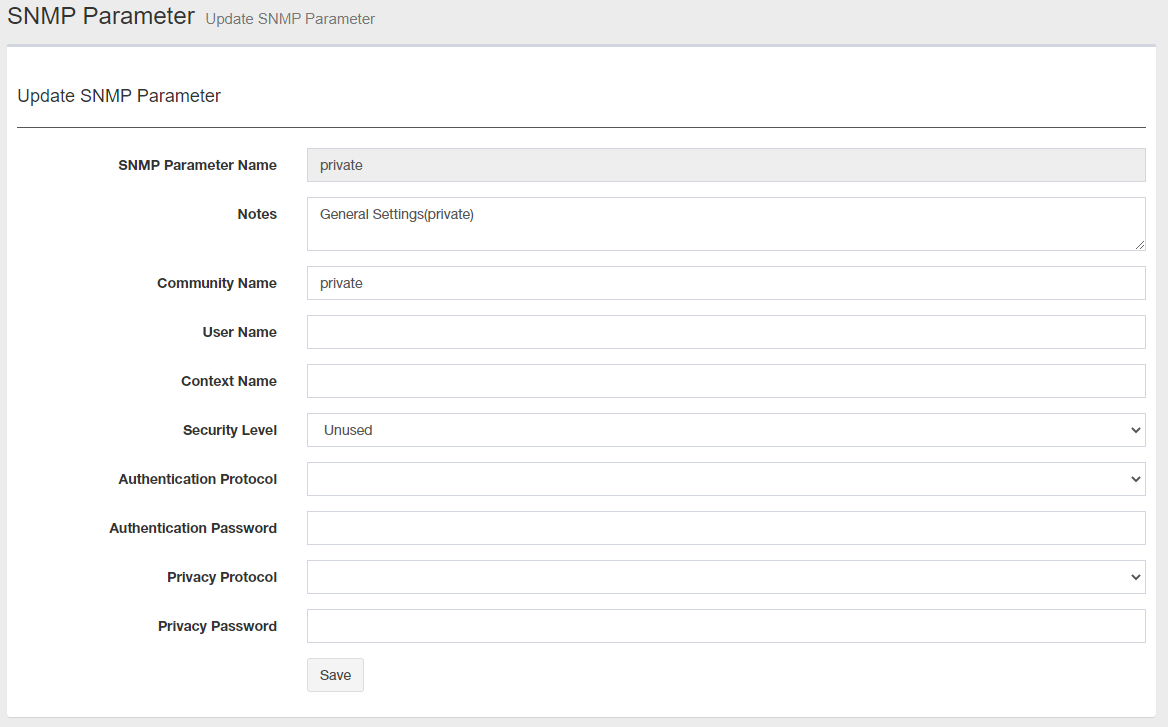Click the "User Name" label text
The height and width of the screenshot is (727, 1168).
[240, 332]
